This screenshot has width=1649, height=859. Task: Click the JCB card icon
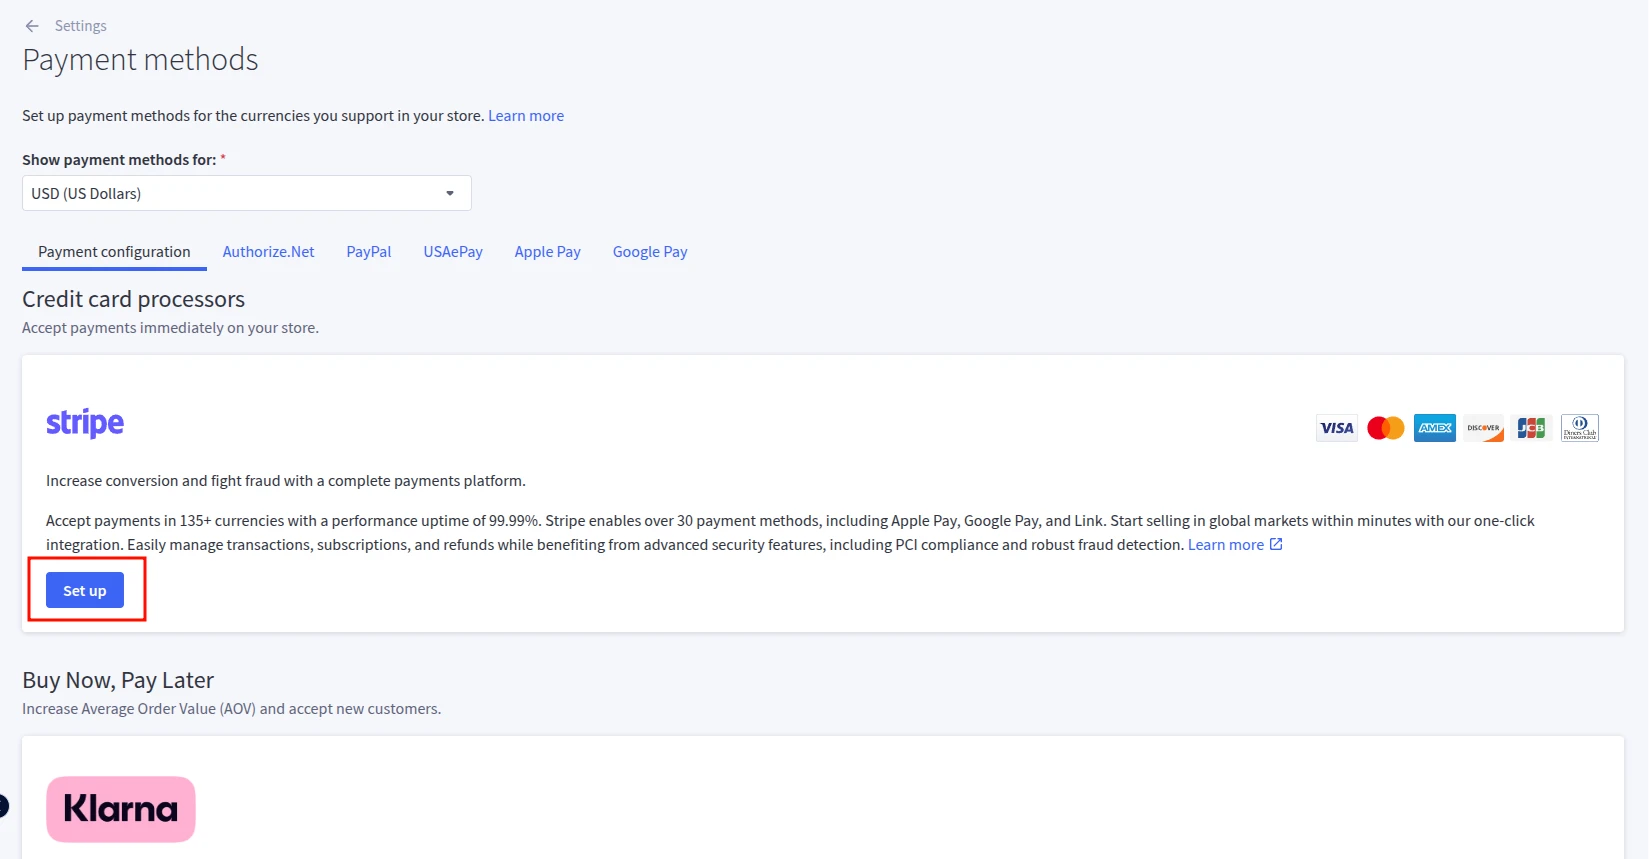click(1532, 428)
